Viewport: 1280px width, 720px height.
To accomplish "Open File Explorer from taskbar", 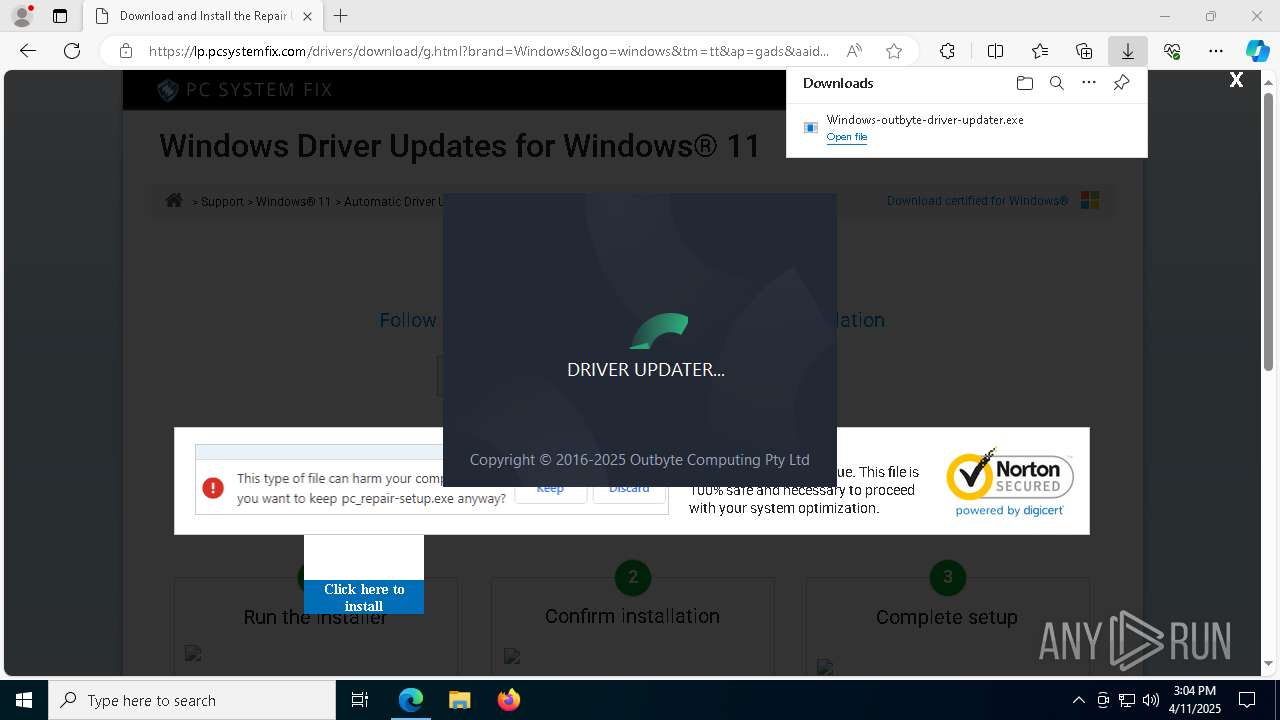I will (x=459, y=700).
